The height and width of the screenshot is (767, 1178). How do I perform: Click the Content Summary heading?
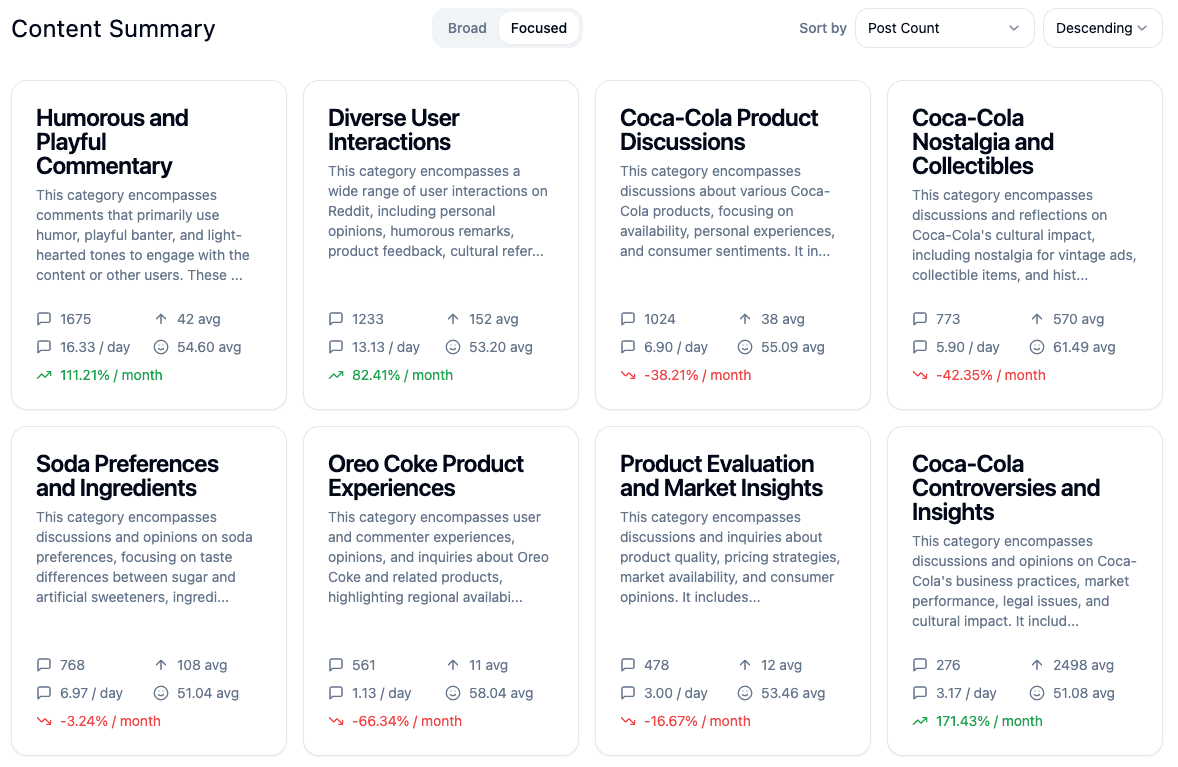click(113, 29)
